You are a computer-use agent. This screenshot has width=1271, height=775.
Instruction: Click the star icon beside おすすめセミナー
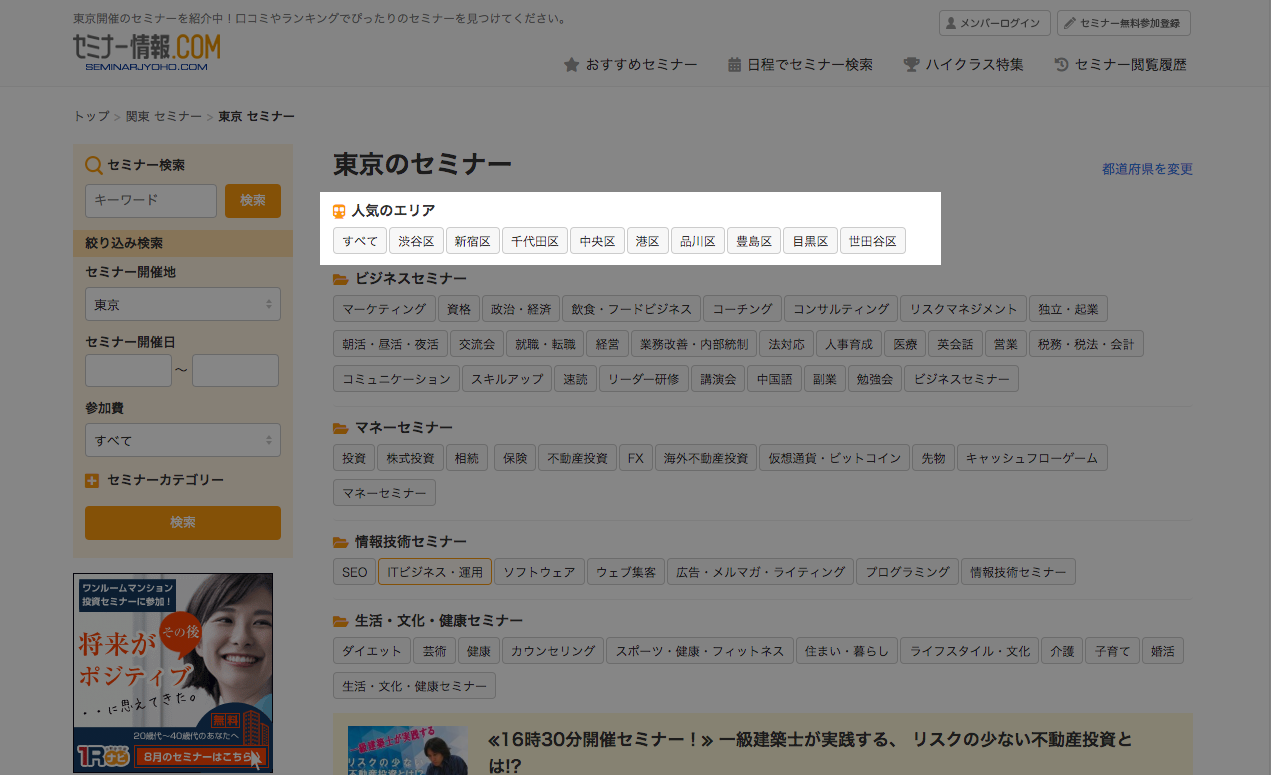point(571,65)
